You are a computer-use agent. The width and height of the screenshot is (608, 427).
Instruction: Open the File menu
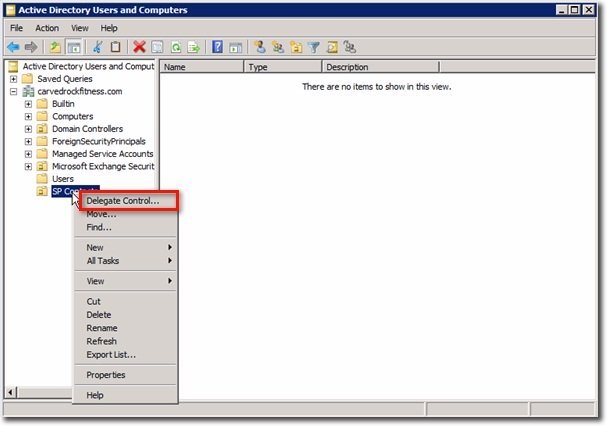(x=16, y=28)
